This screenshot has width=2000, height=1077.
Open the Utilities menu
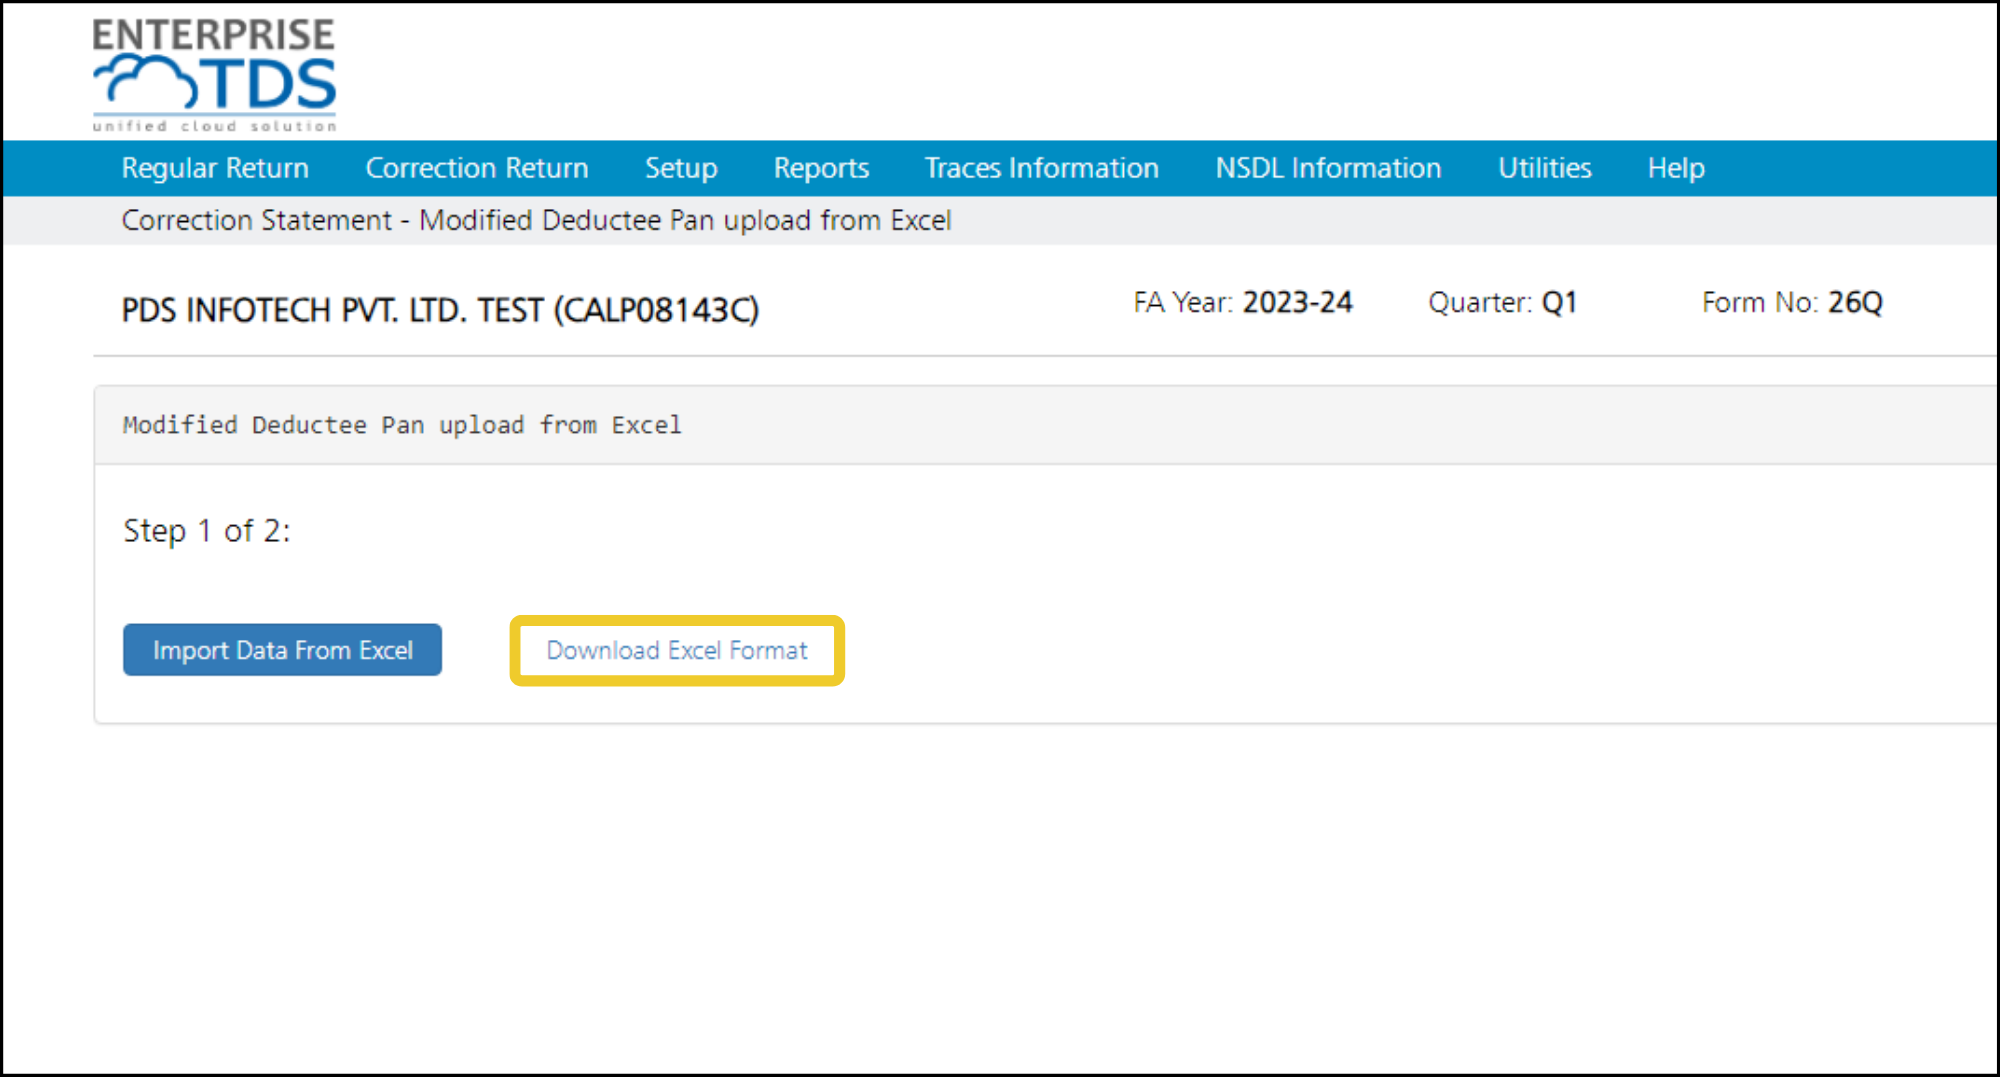click(x=1545, y=168)
